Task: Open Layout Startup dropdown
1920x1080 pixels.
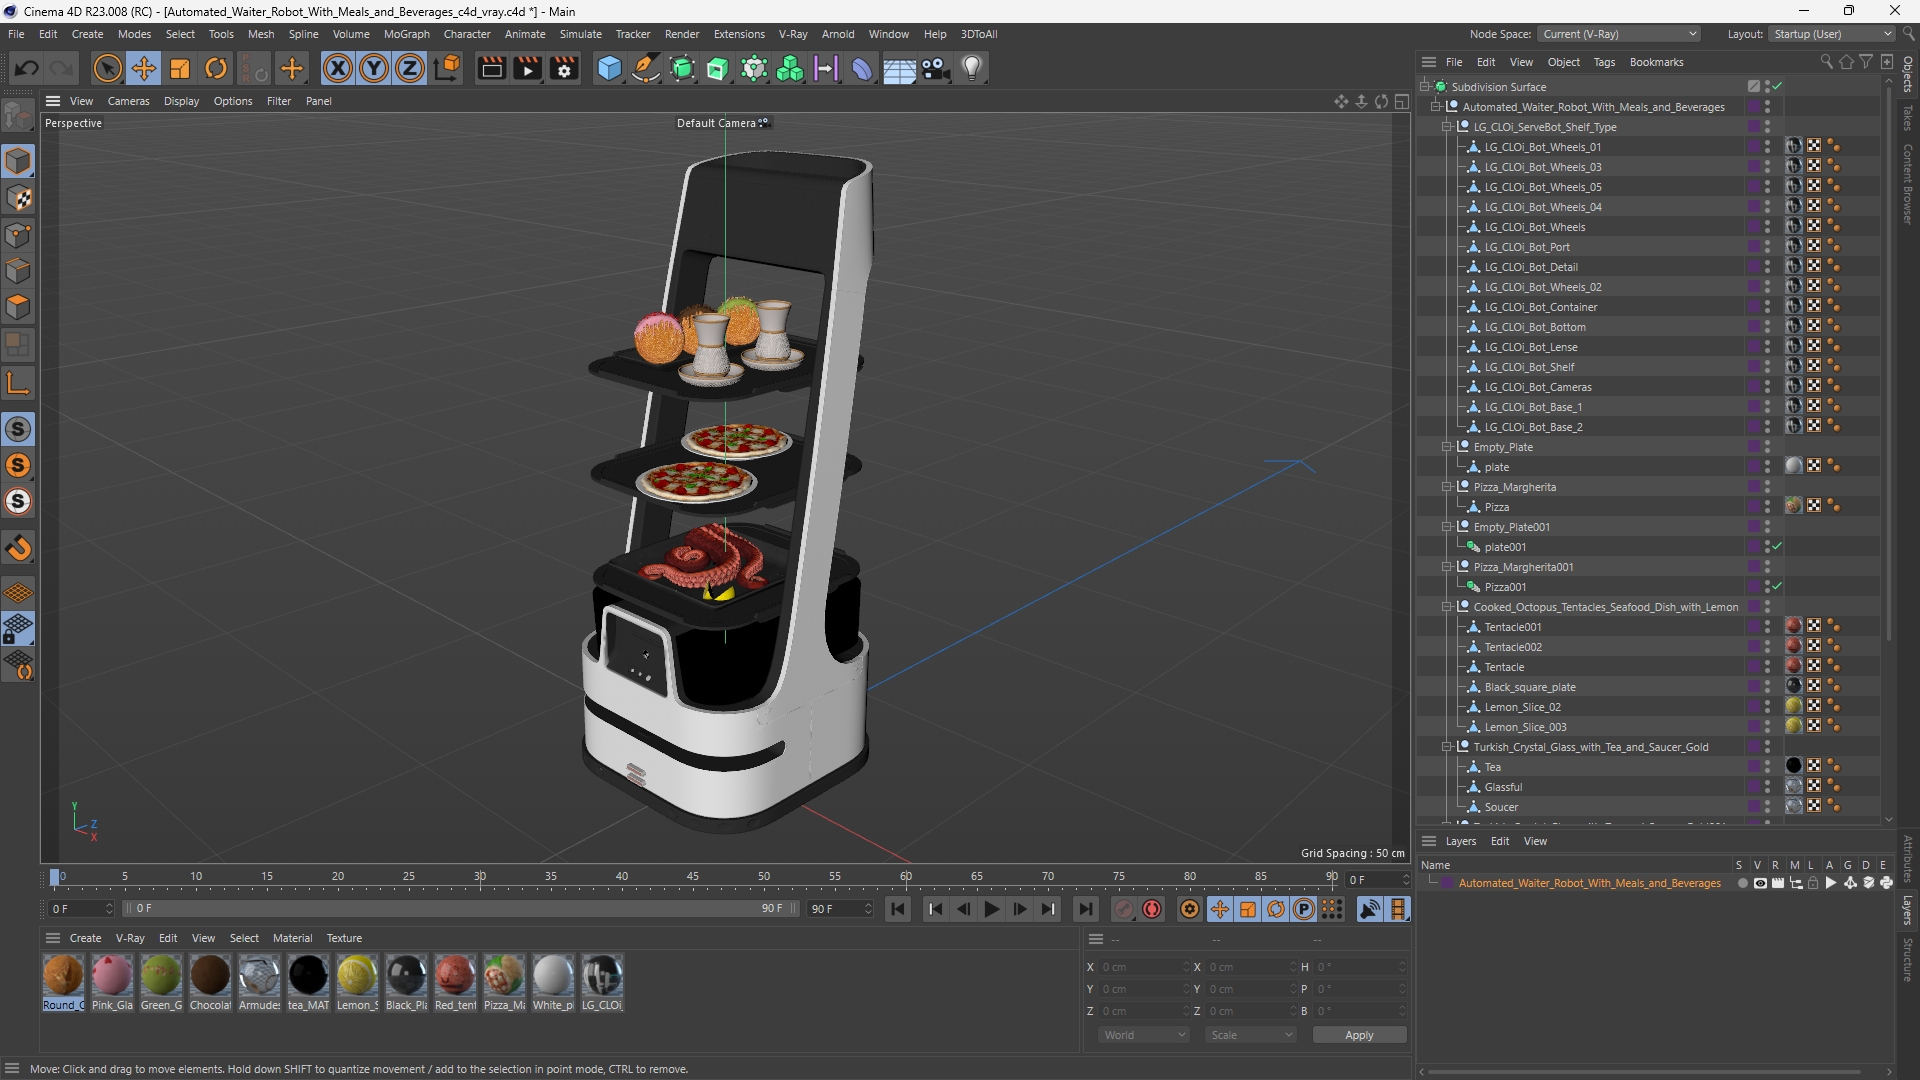Action: click(1832, 34)
